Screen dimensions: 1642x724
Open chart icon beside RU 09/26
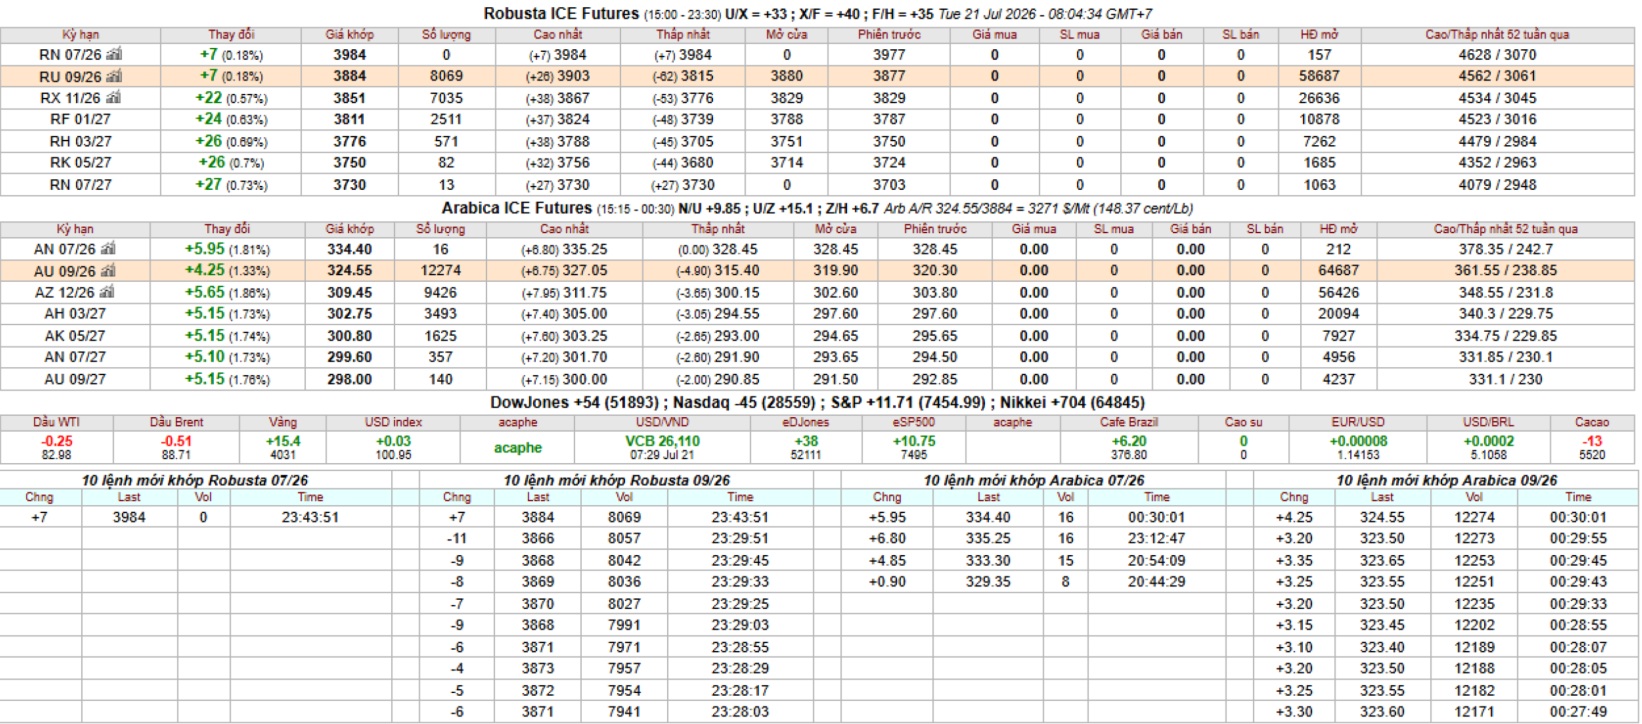[x=114, y=76]
